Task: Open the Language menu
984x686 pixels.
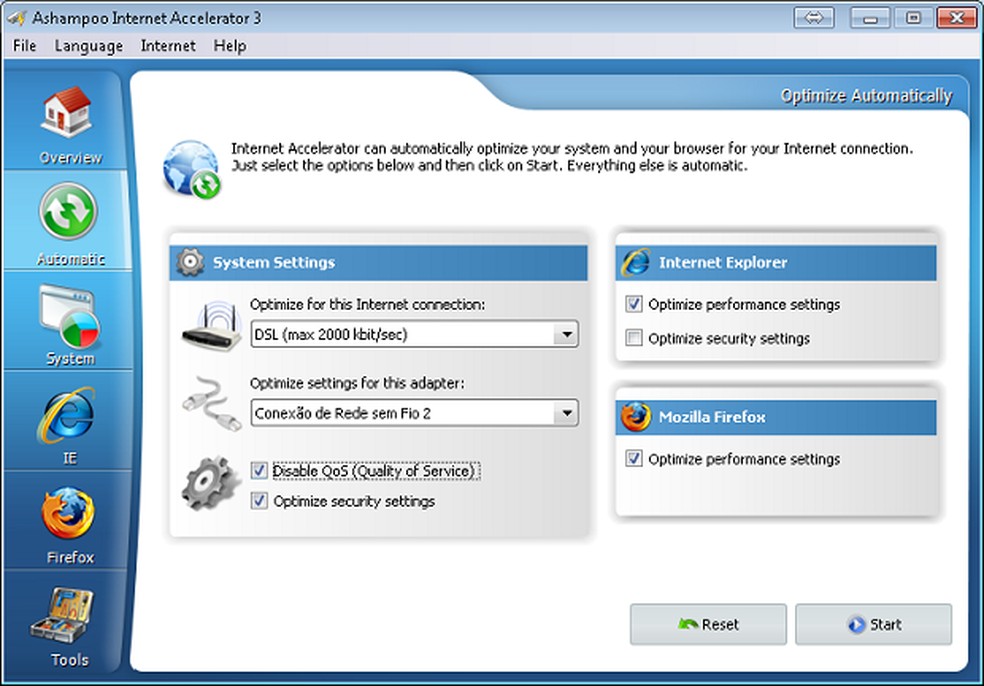Action: (88, 46)
